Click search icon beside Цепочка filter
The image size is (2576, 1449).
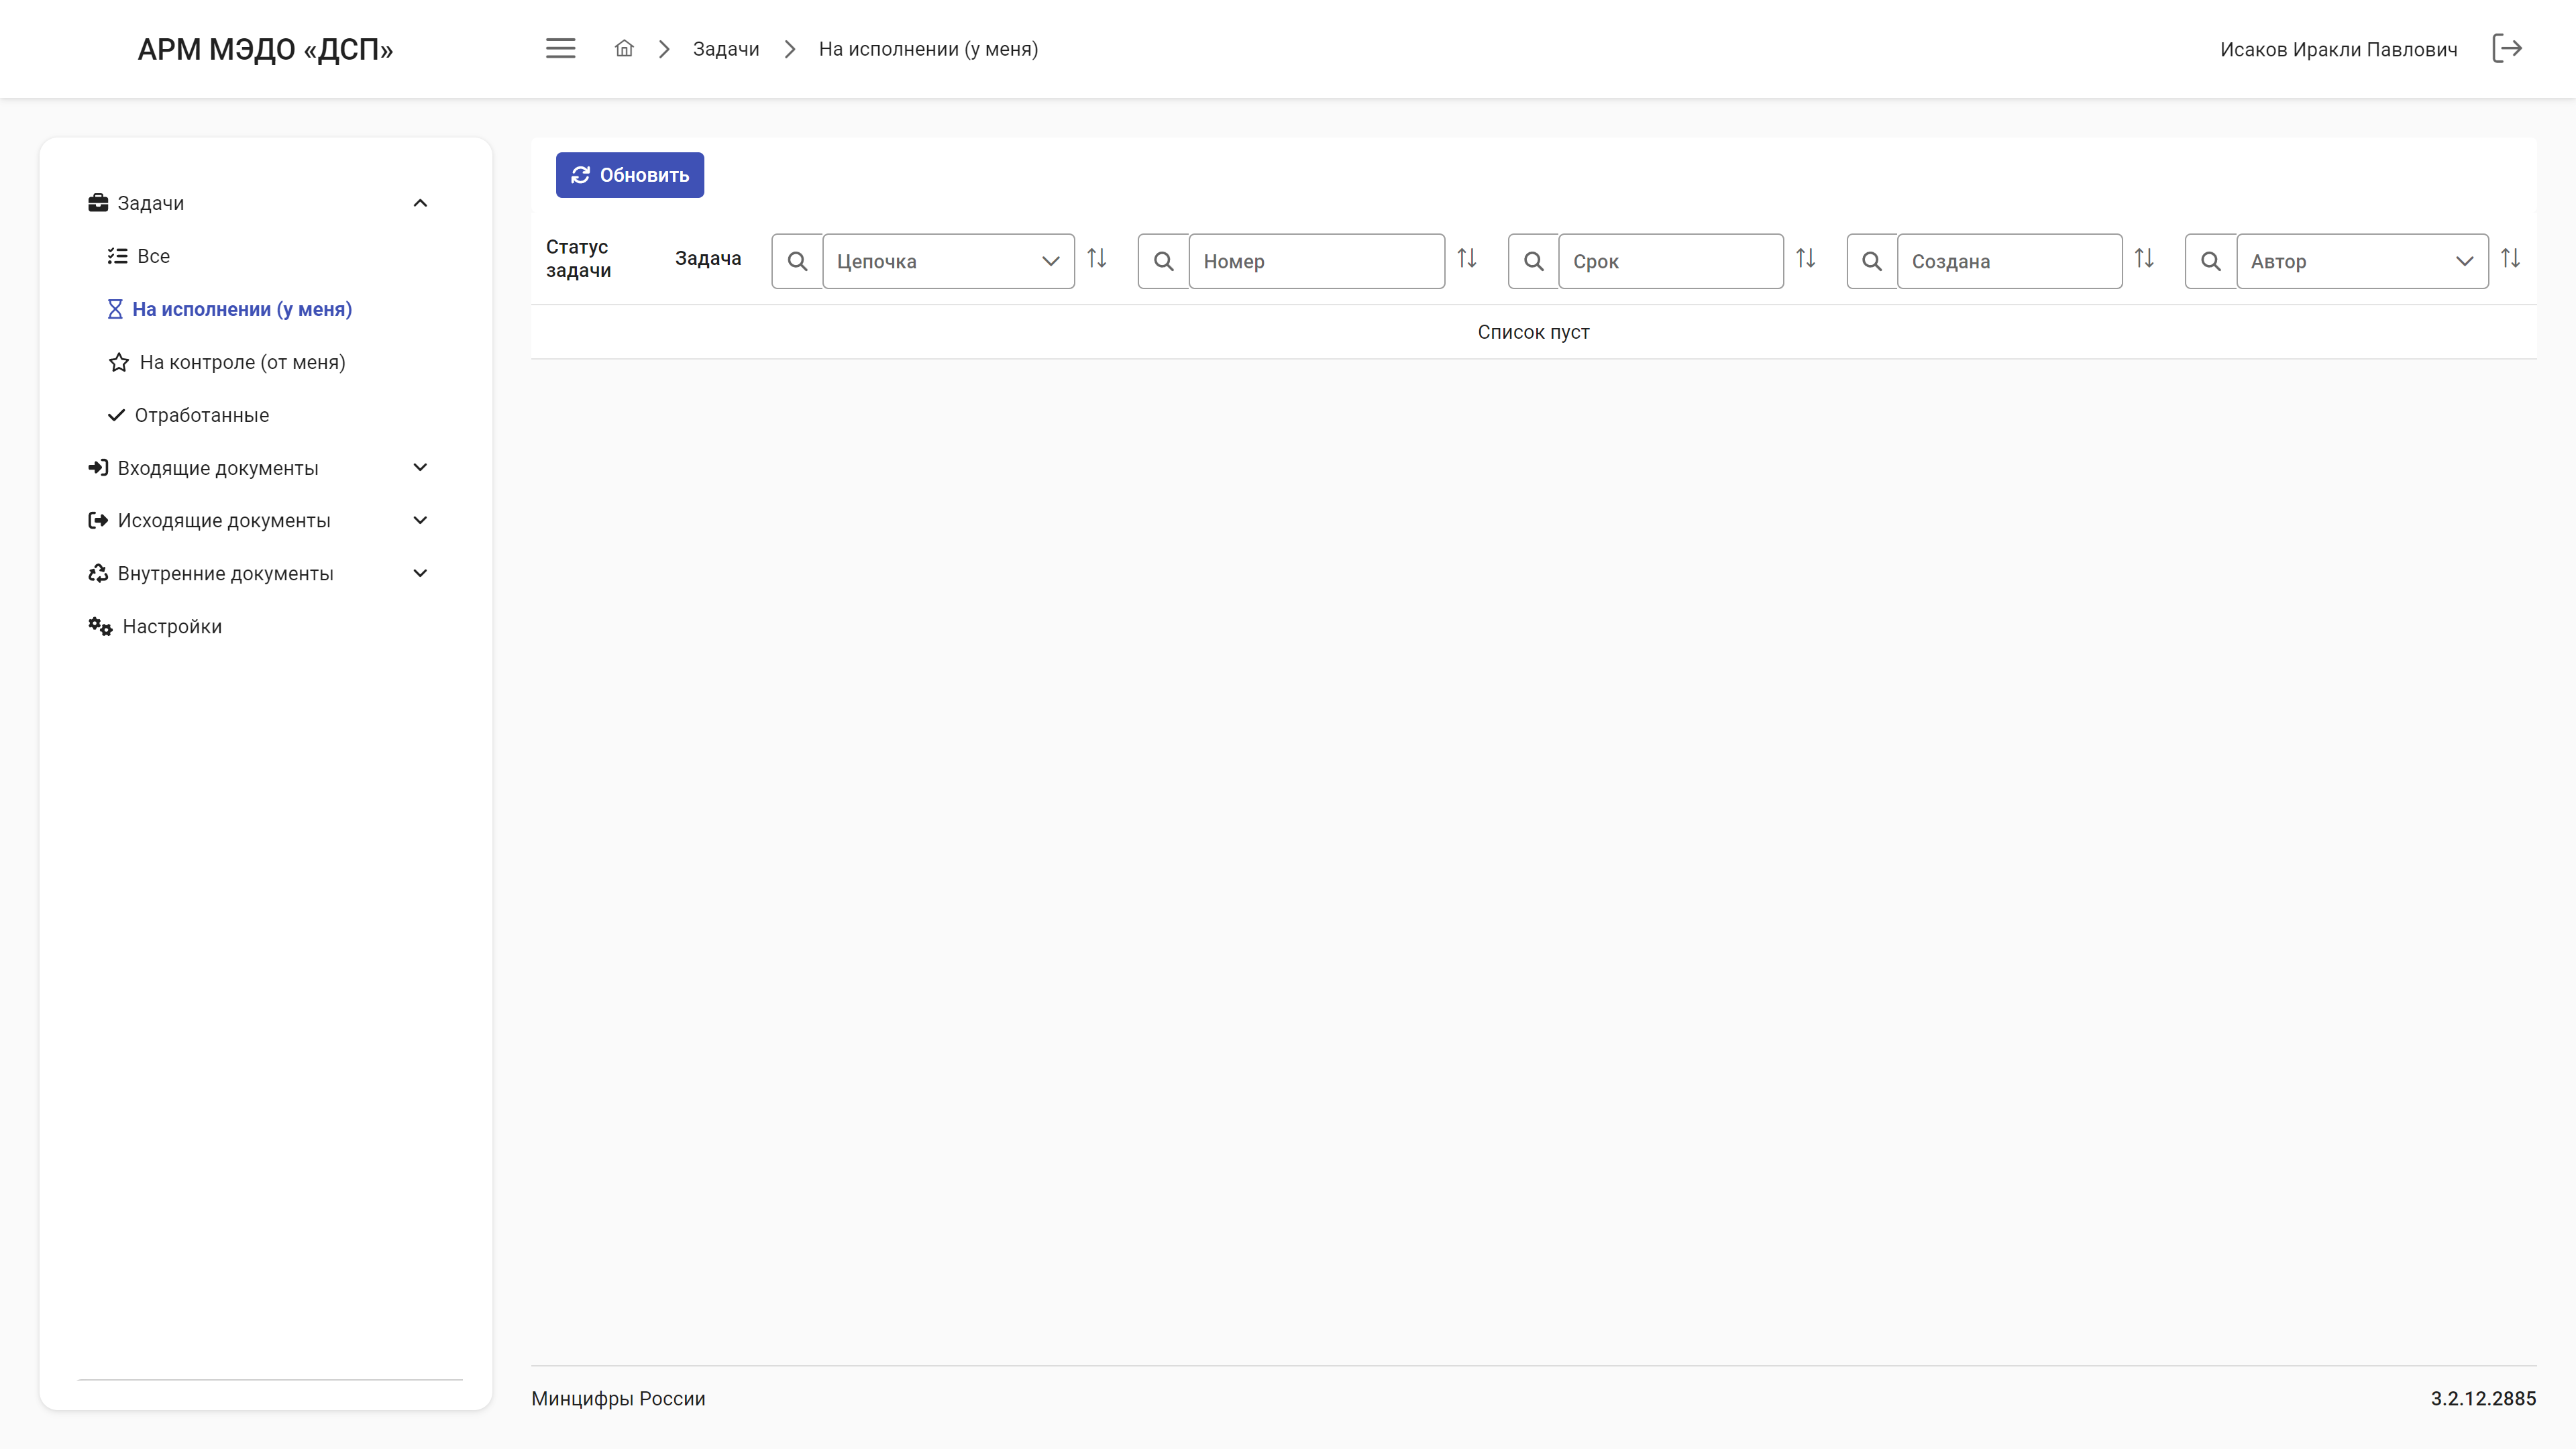797,261
